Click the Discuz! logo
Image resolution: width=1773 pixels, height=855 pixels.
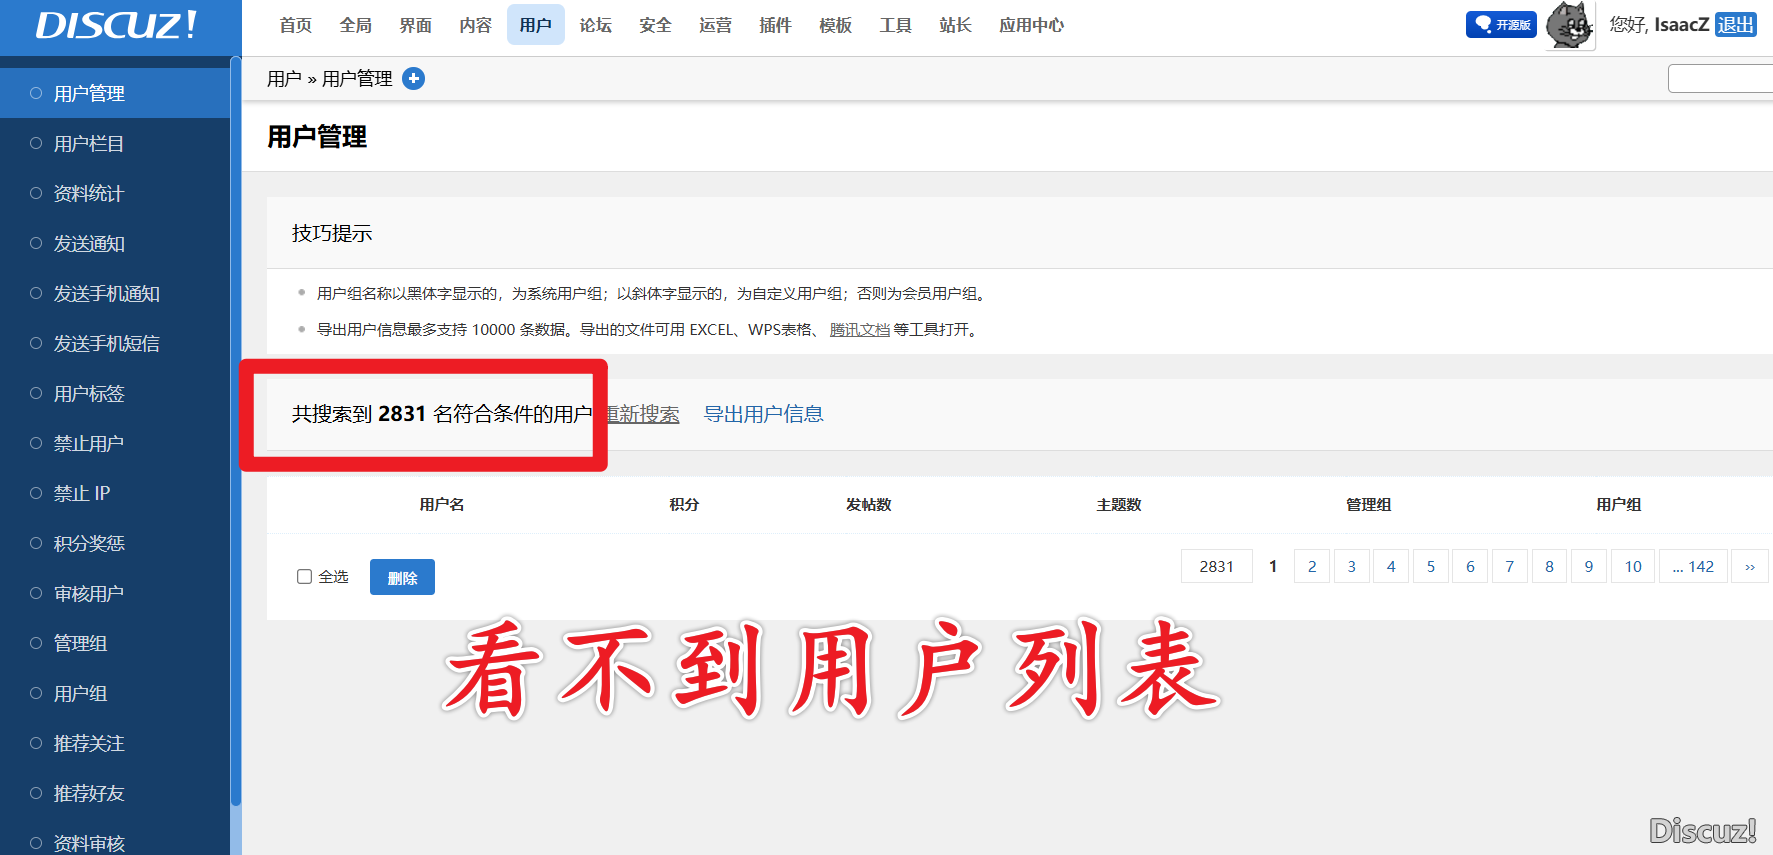coord(116,25)
